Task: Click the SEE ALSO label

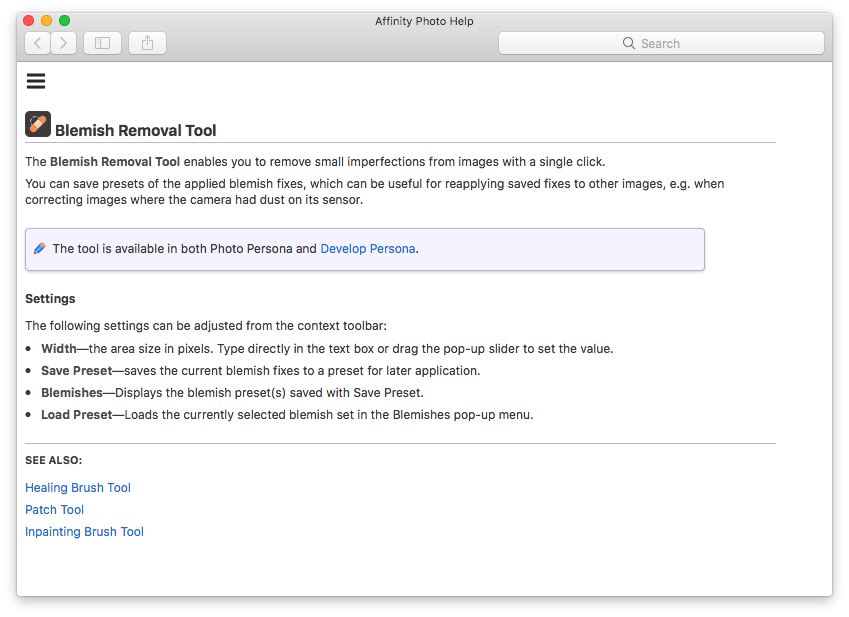Action: point(54,461)
